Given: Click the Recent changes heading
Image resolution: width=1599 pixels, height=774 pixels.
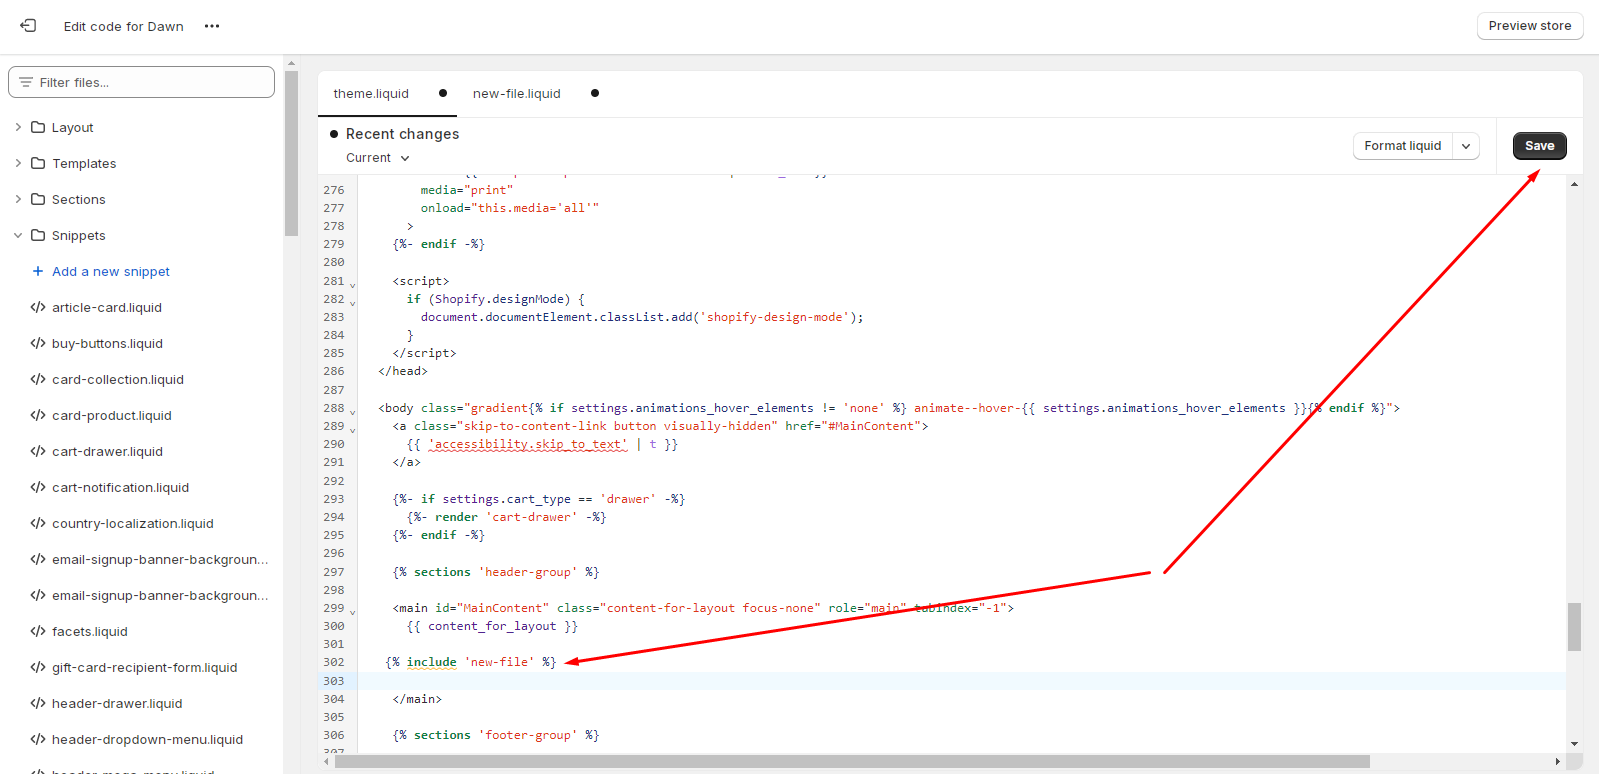Looking at the screenshot, I should (402, 134).
